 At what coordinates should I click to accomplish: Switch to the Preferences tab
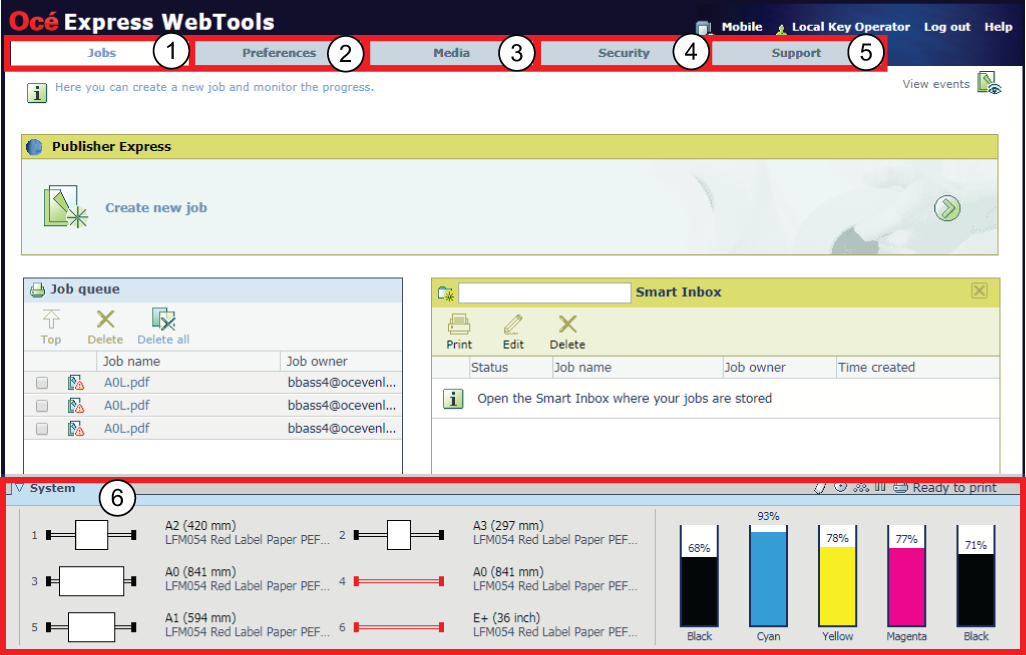pos(279,53)
